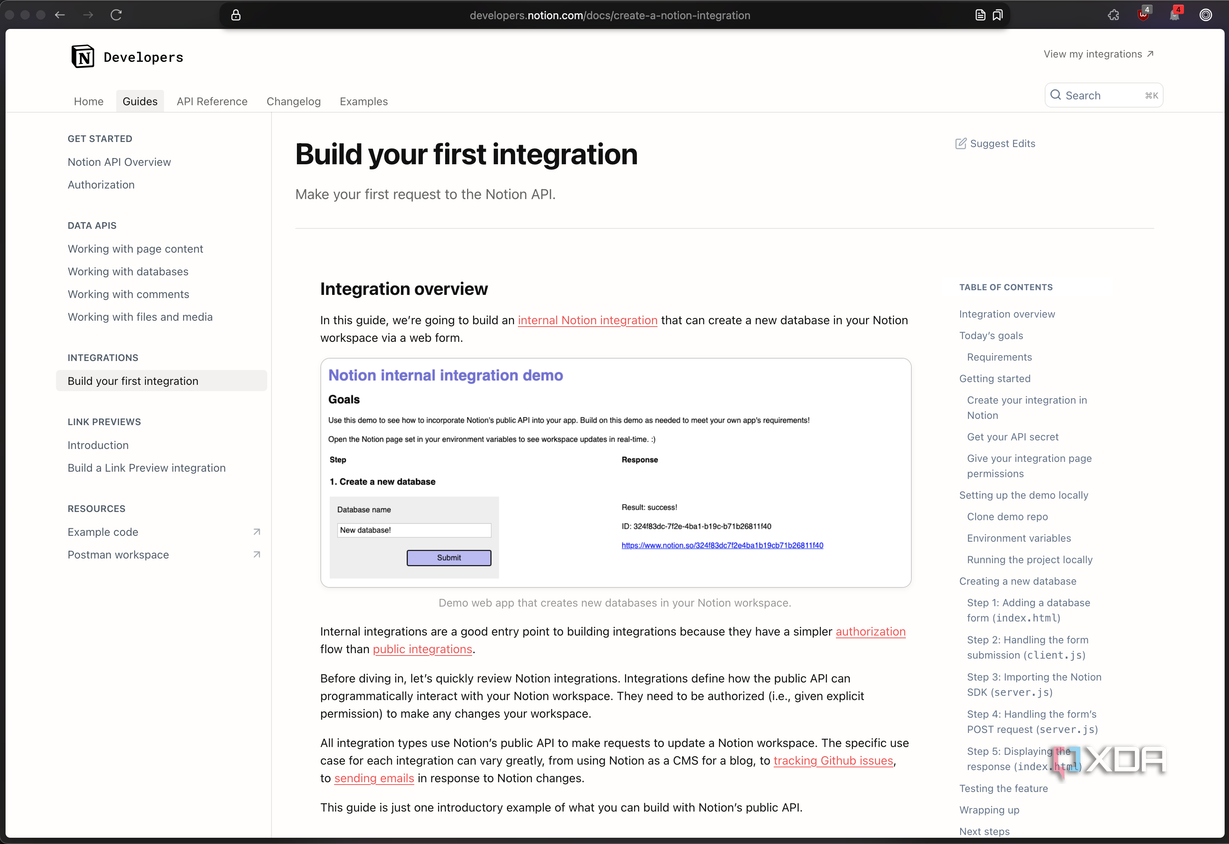Follow the public integrations link

(422, 650)
